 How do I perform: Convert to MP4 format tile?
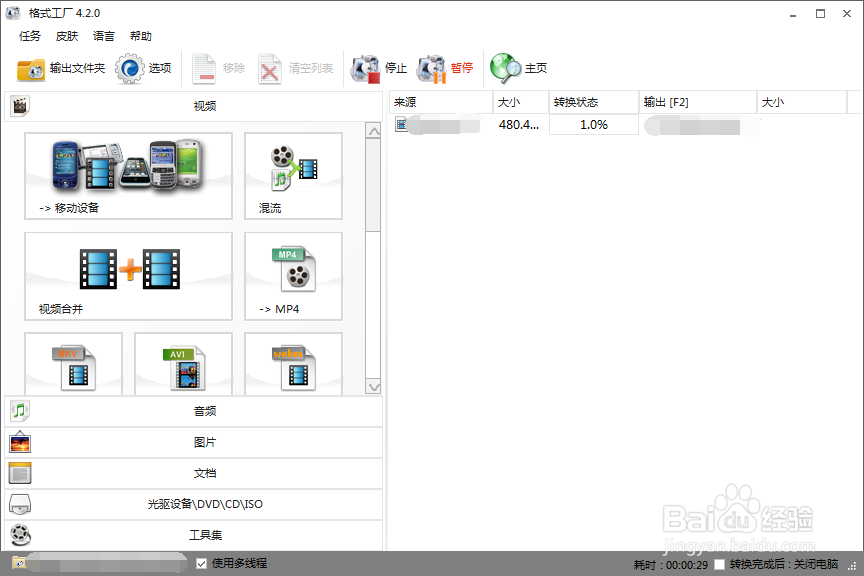pos(293,276)
